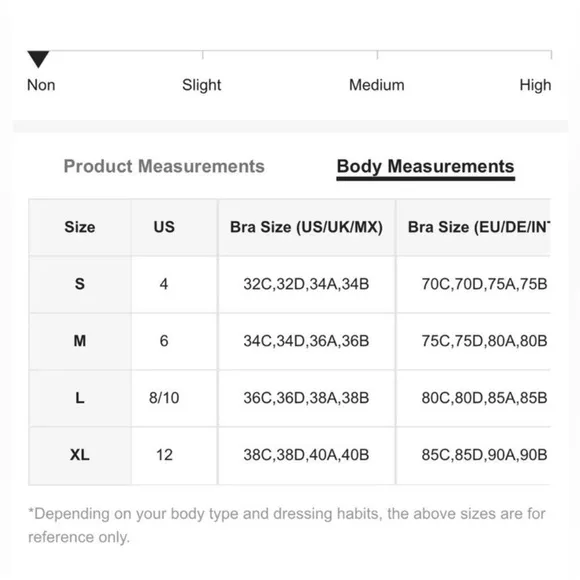Image resolution: width=580 pixels, height=580 pixels.
Task: Click the 36C,36D,38A,38B cell
Action: click(x=306, y=398)
